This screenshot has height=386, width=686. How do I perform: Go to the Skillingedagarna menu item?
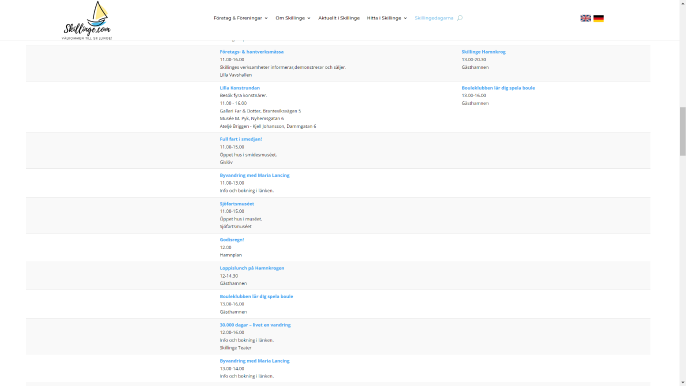tap(434, 18)
